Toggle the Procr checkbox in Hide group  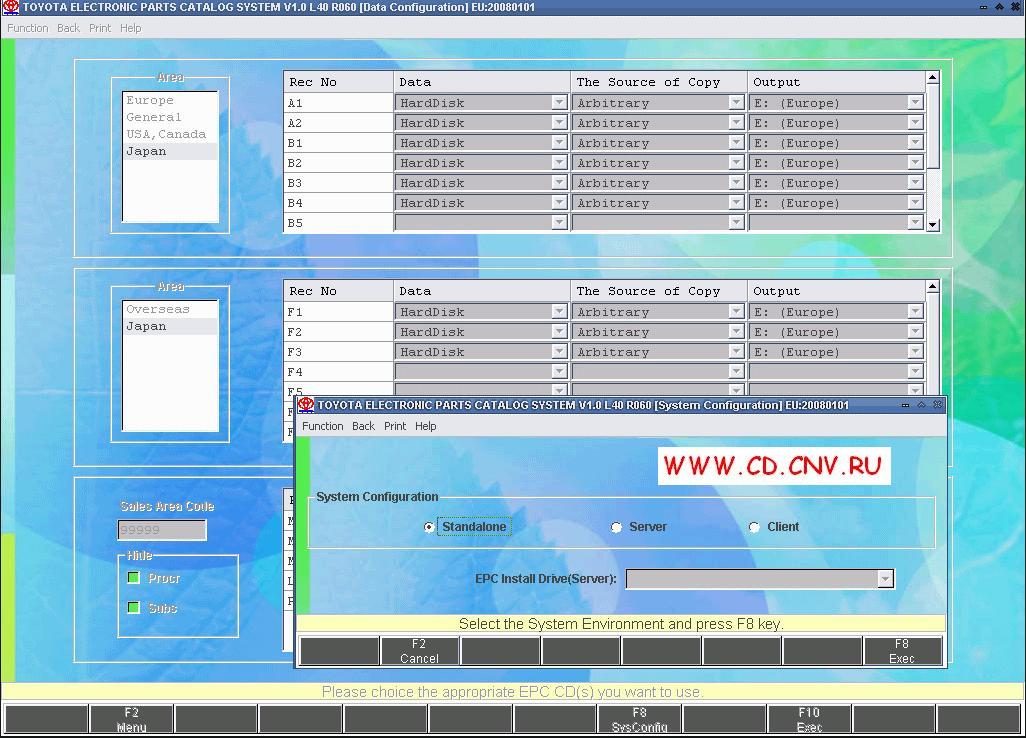coord(133,578)
